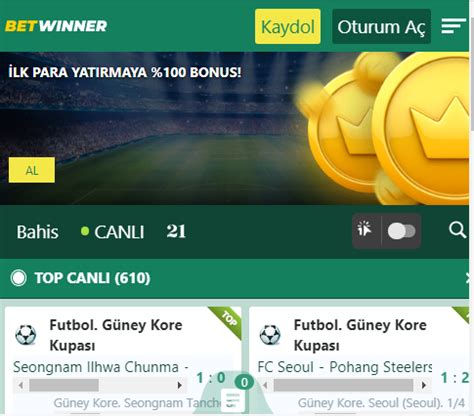Click the one-click bet cursor icon
474x416 pixels.
[365, 230]
